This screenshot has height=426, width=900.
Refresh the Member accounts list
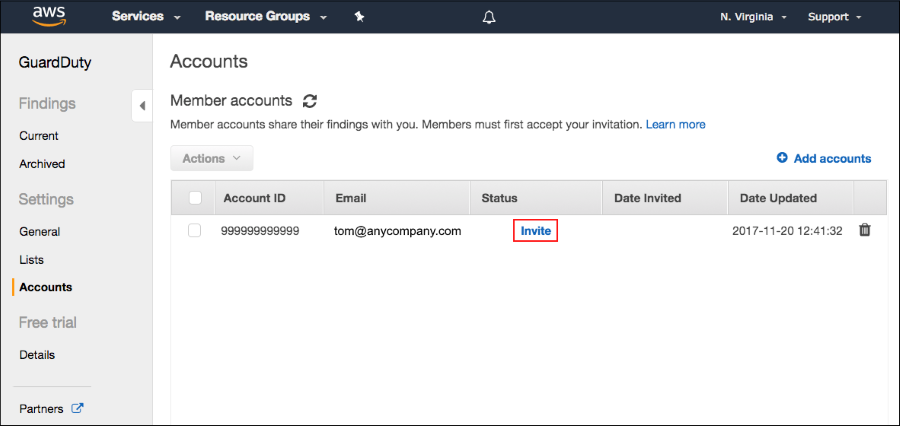(310, 101)
